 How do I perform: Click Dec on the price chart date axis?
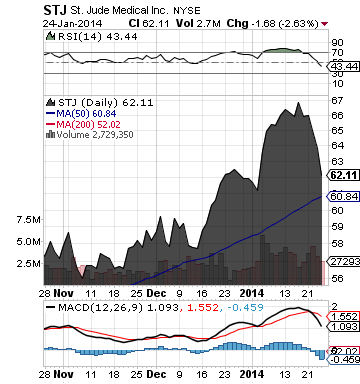pyautogui.click(x=156, y=293)
